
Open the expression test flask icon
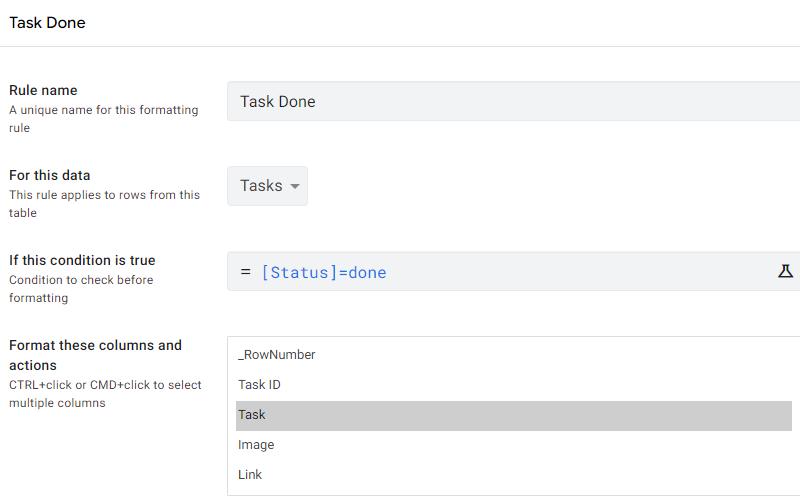tap(786, 271)
